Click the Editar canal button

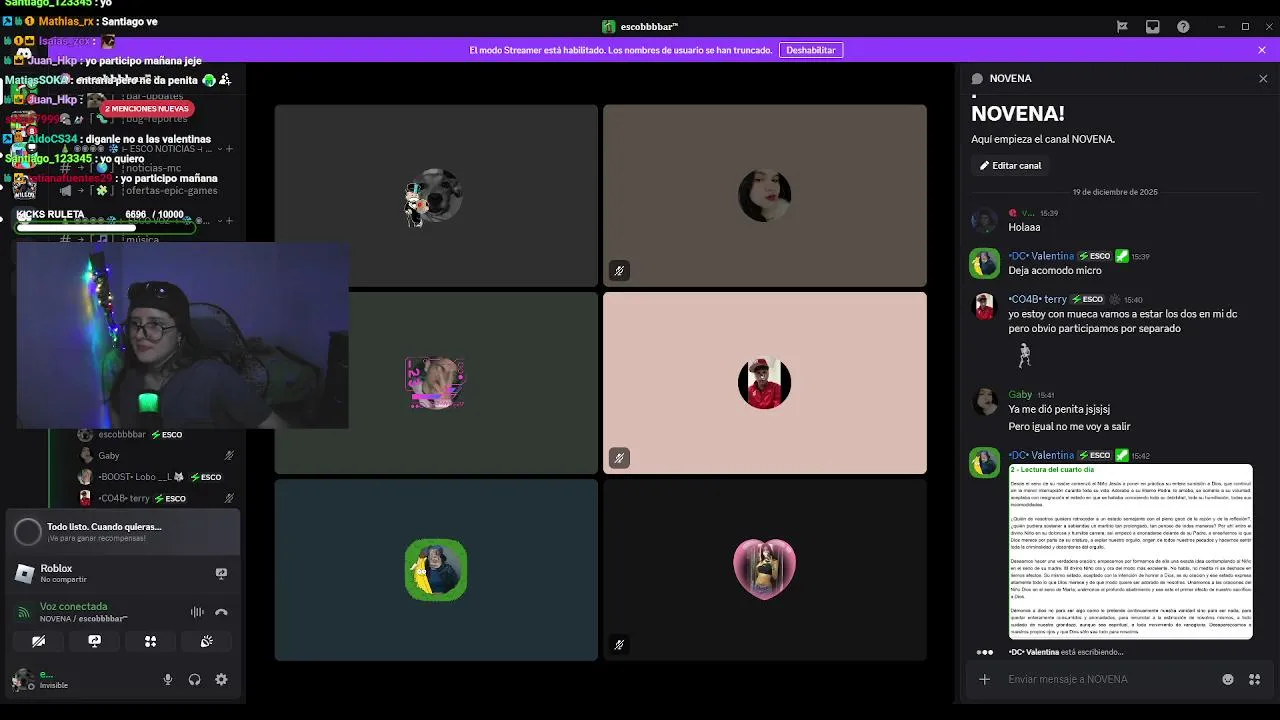pyautogui.click(x=1010, y=166)
